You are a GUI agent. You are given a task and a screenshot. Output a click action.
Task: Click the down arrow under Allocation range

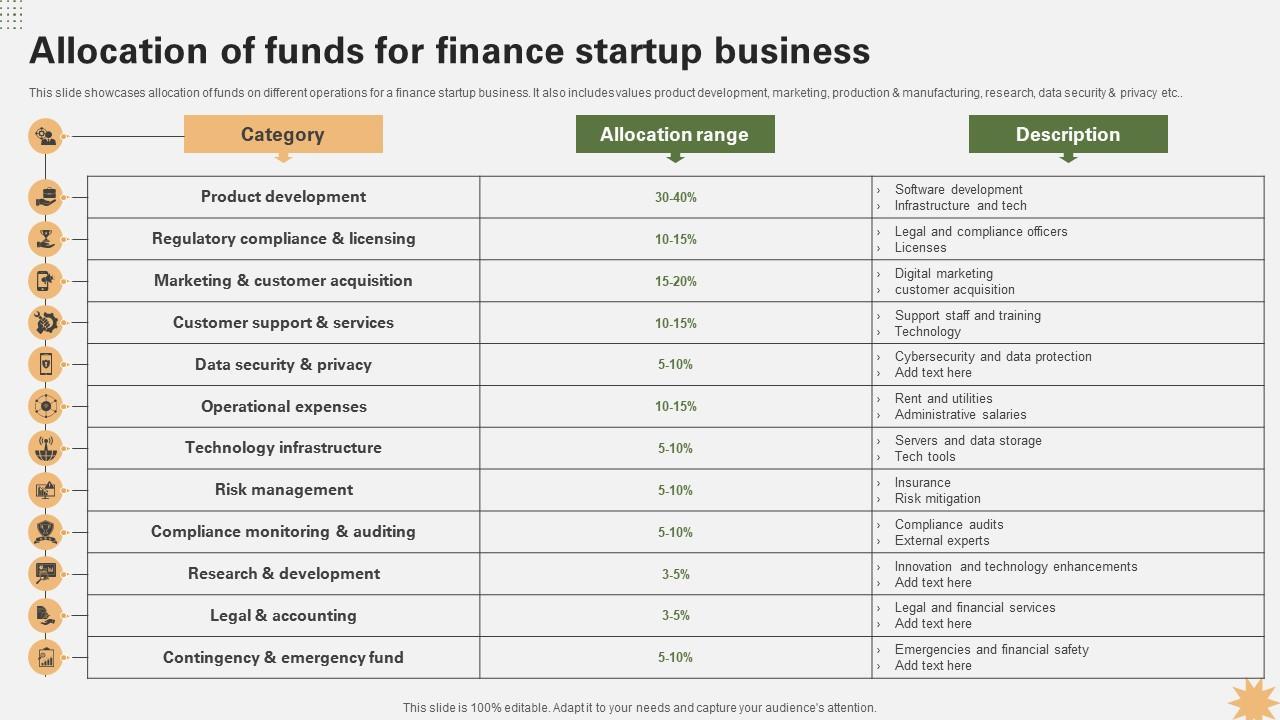click(675, 157)
